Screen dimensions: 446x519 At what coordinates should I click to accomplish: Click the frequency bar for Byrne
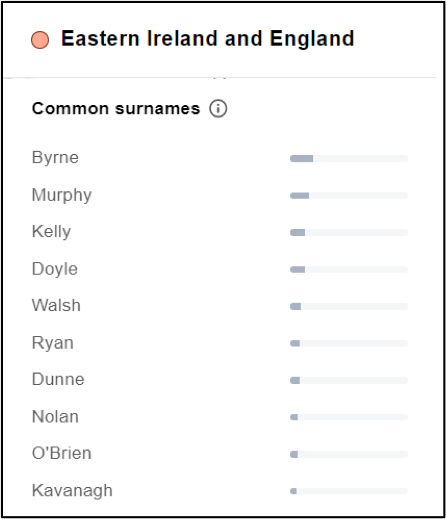point(349,158)
